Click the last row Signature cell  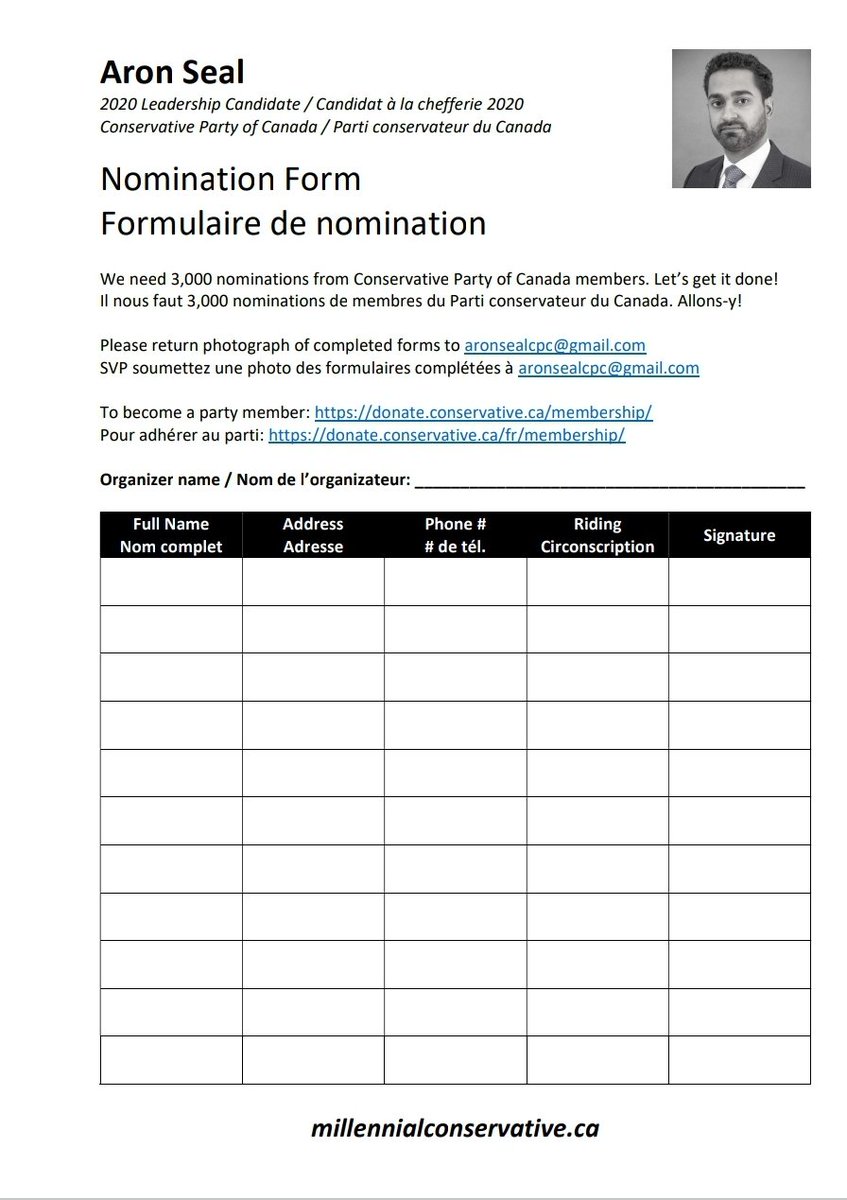pyautogui.click(x=739, y=1061)
